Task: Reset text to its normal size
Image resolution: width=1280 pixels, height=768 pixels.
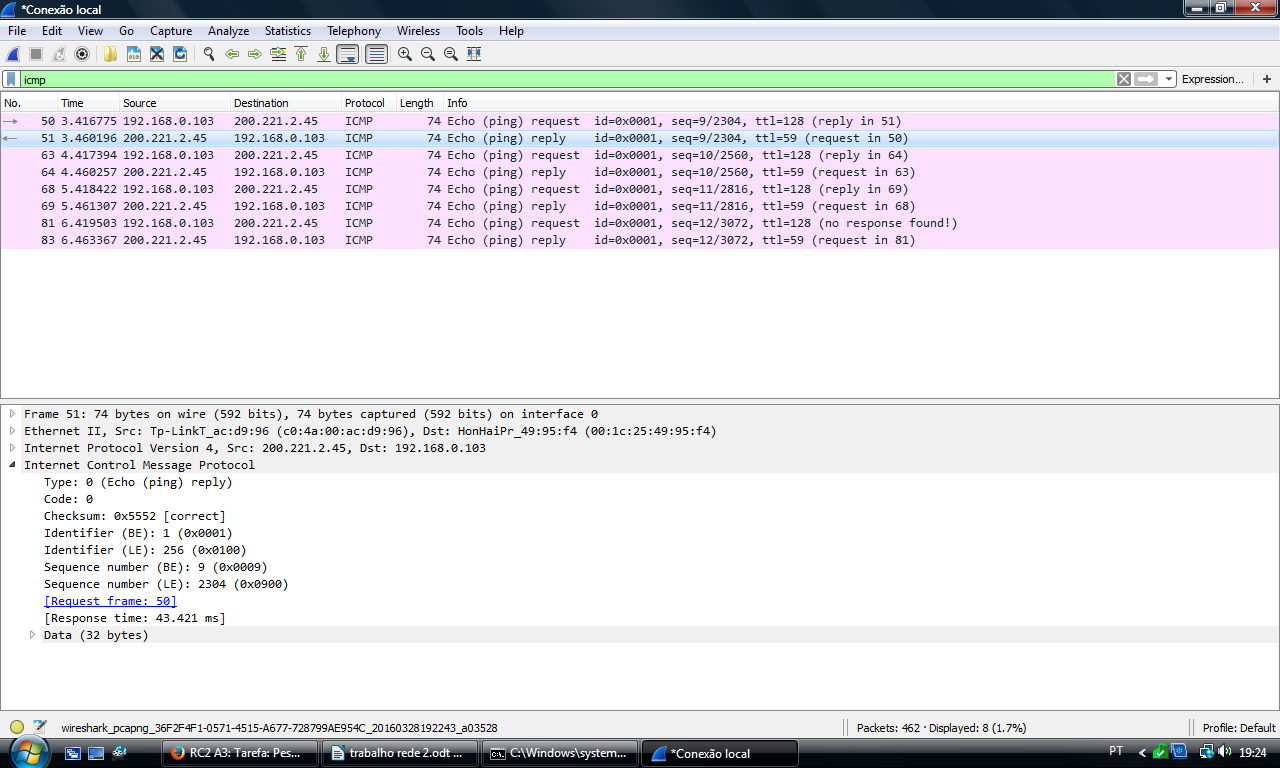Action: coord(451,54)
